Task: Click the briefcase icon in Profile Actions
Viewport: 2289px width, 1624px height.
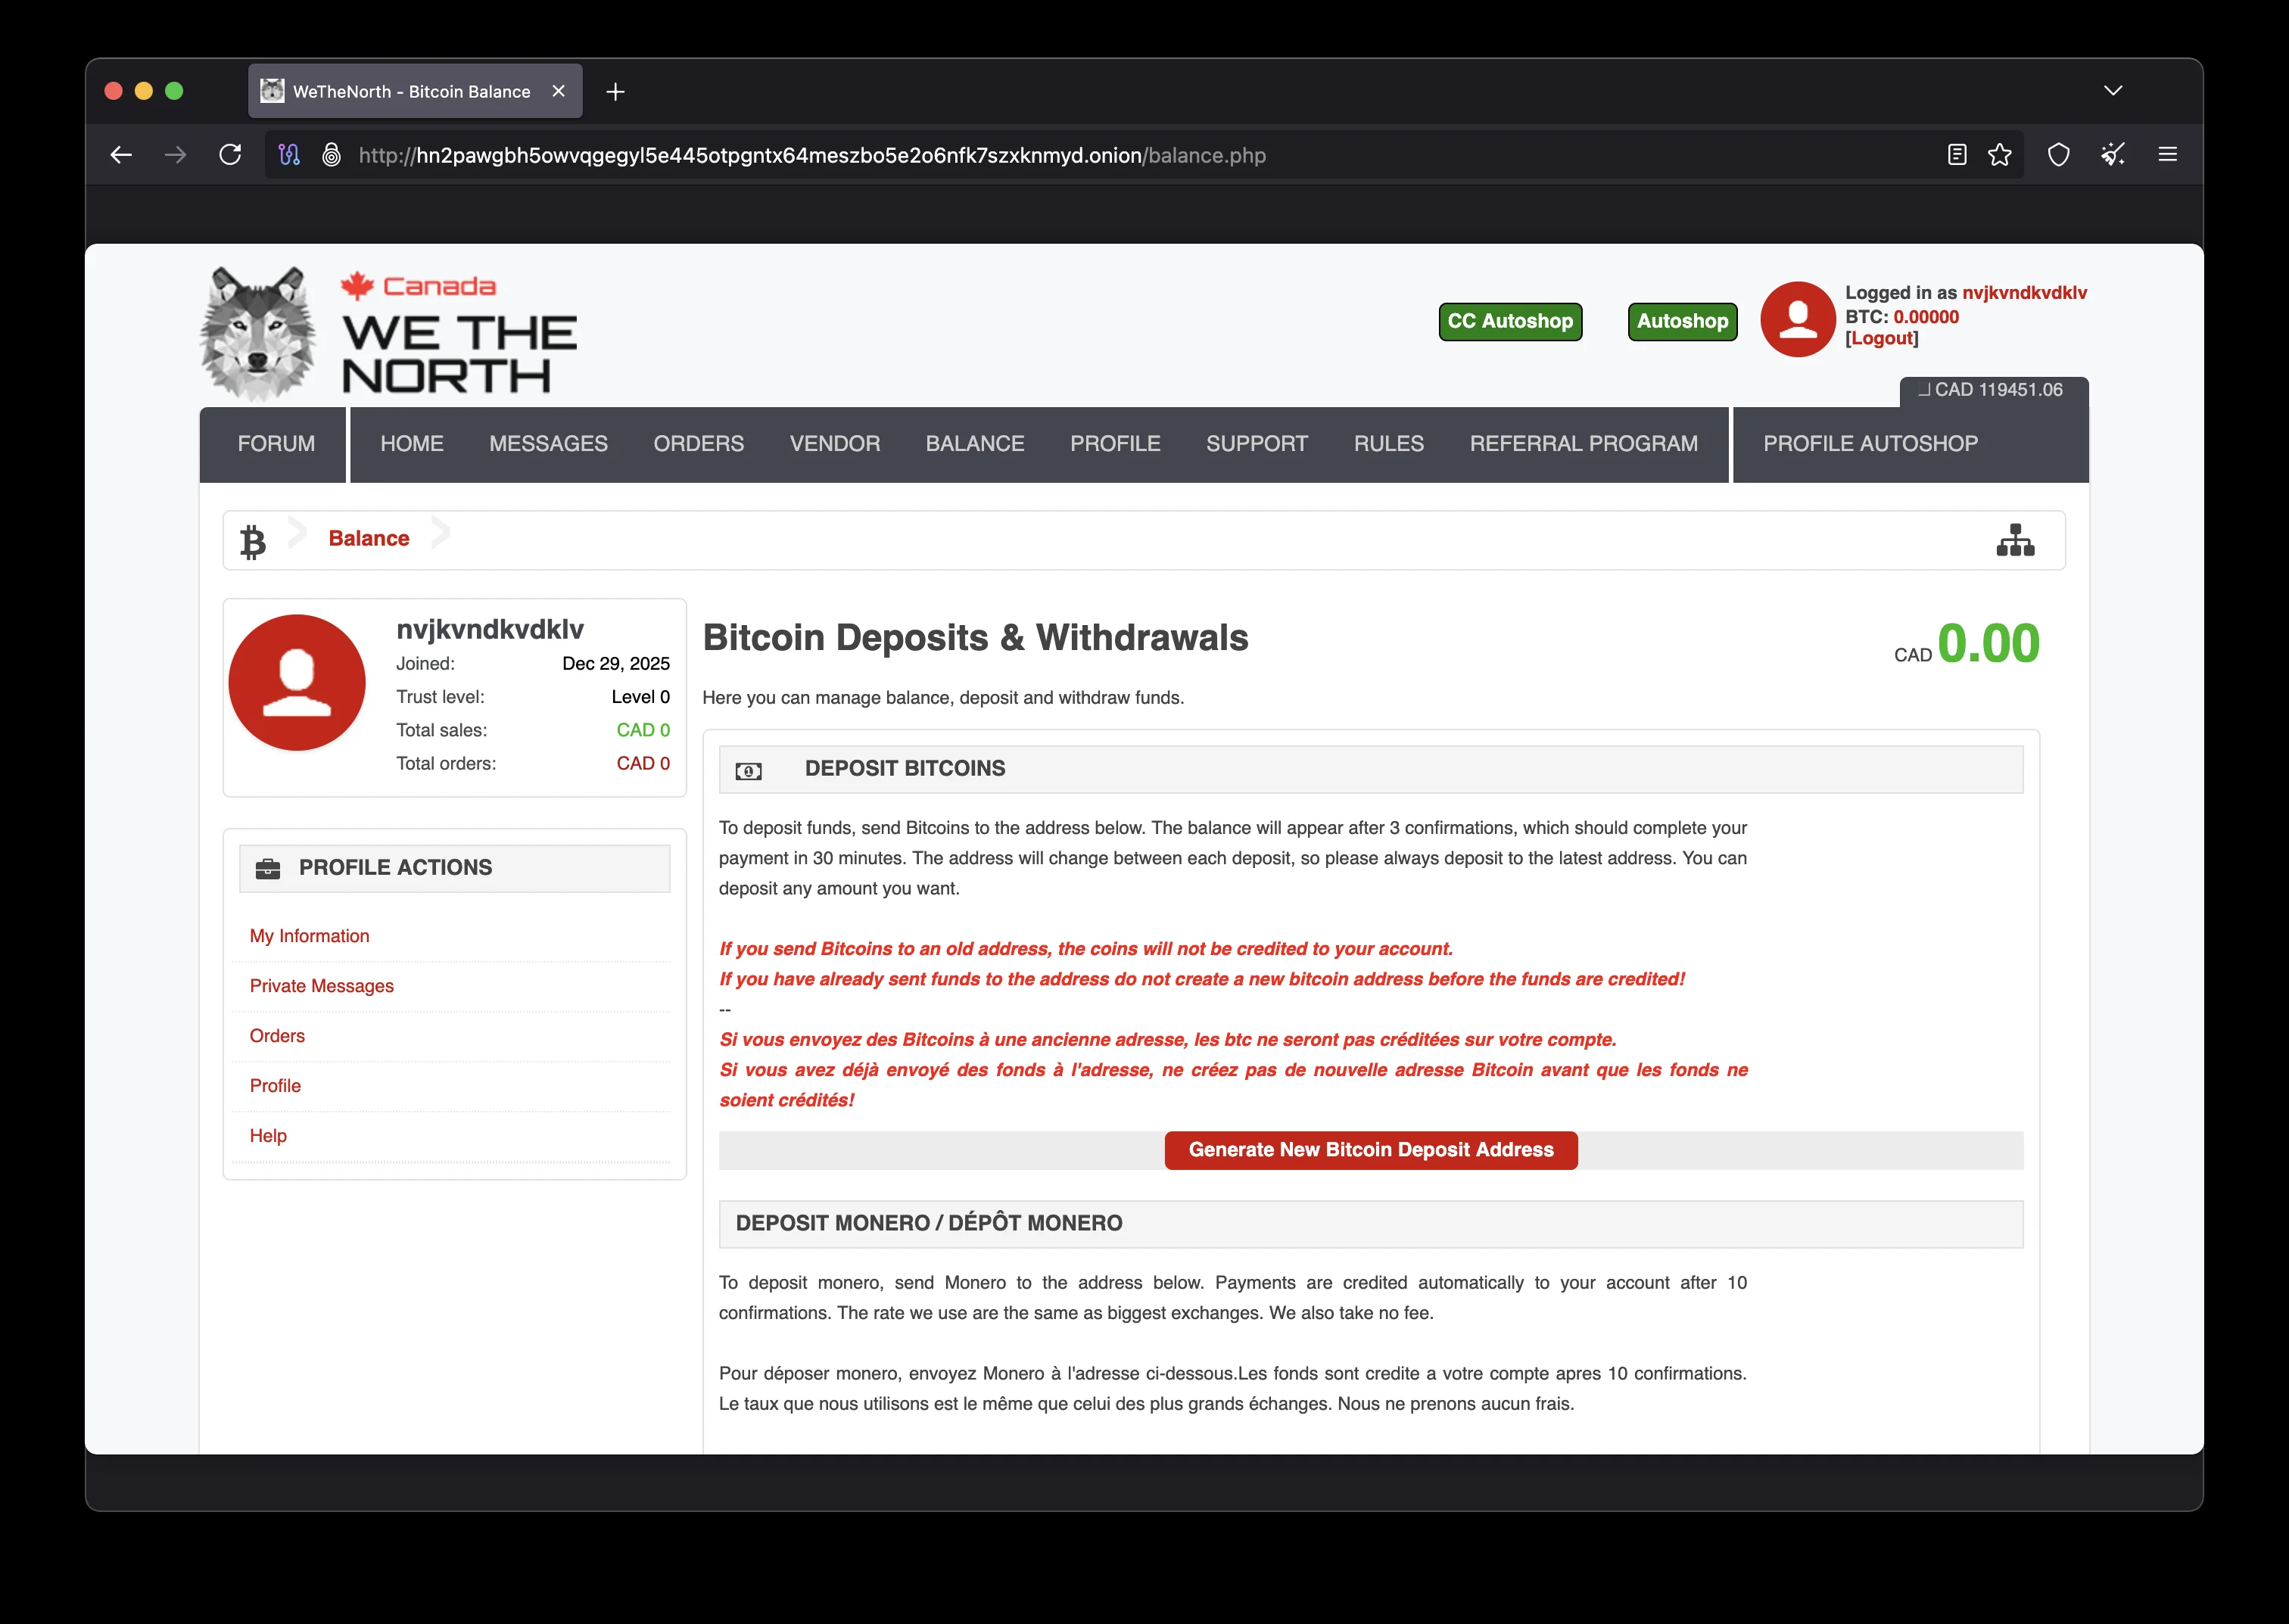Action: click(268, 867)
